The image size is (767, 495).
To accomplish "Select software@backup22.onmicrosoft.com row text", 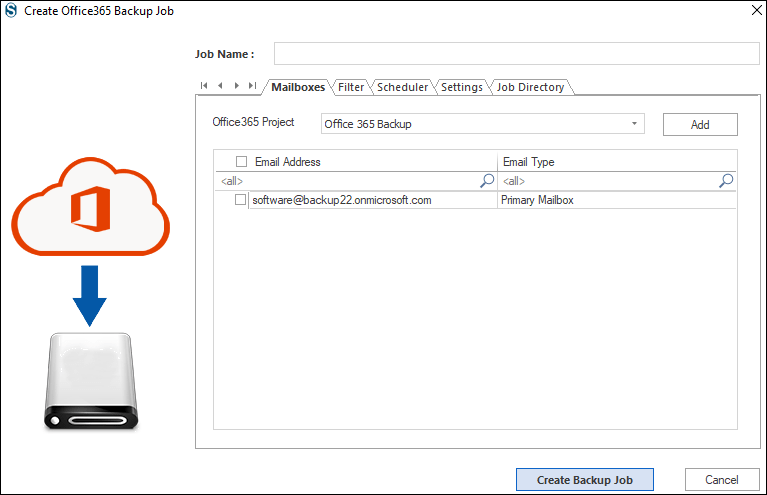I will point(342,200).
